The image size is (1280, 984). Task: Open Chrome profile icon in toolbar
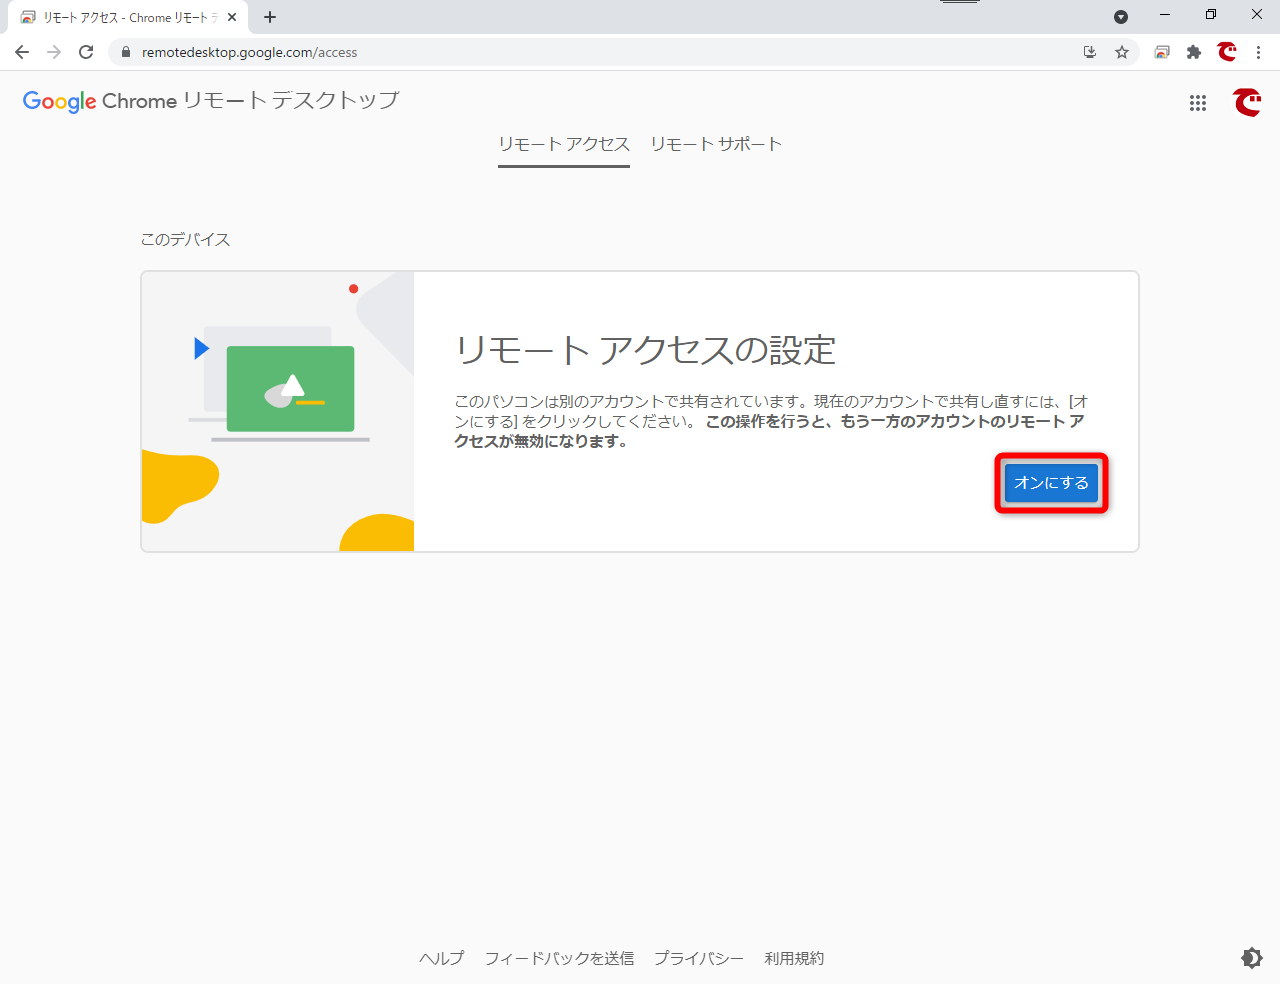click(x=1227, y=52)
